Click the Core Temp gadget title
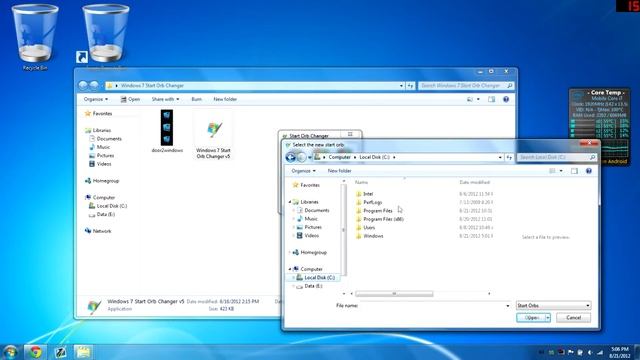 point(606,93)
